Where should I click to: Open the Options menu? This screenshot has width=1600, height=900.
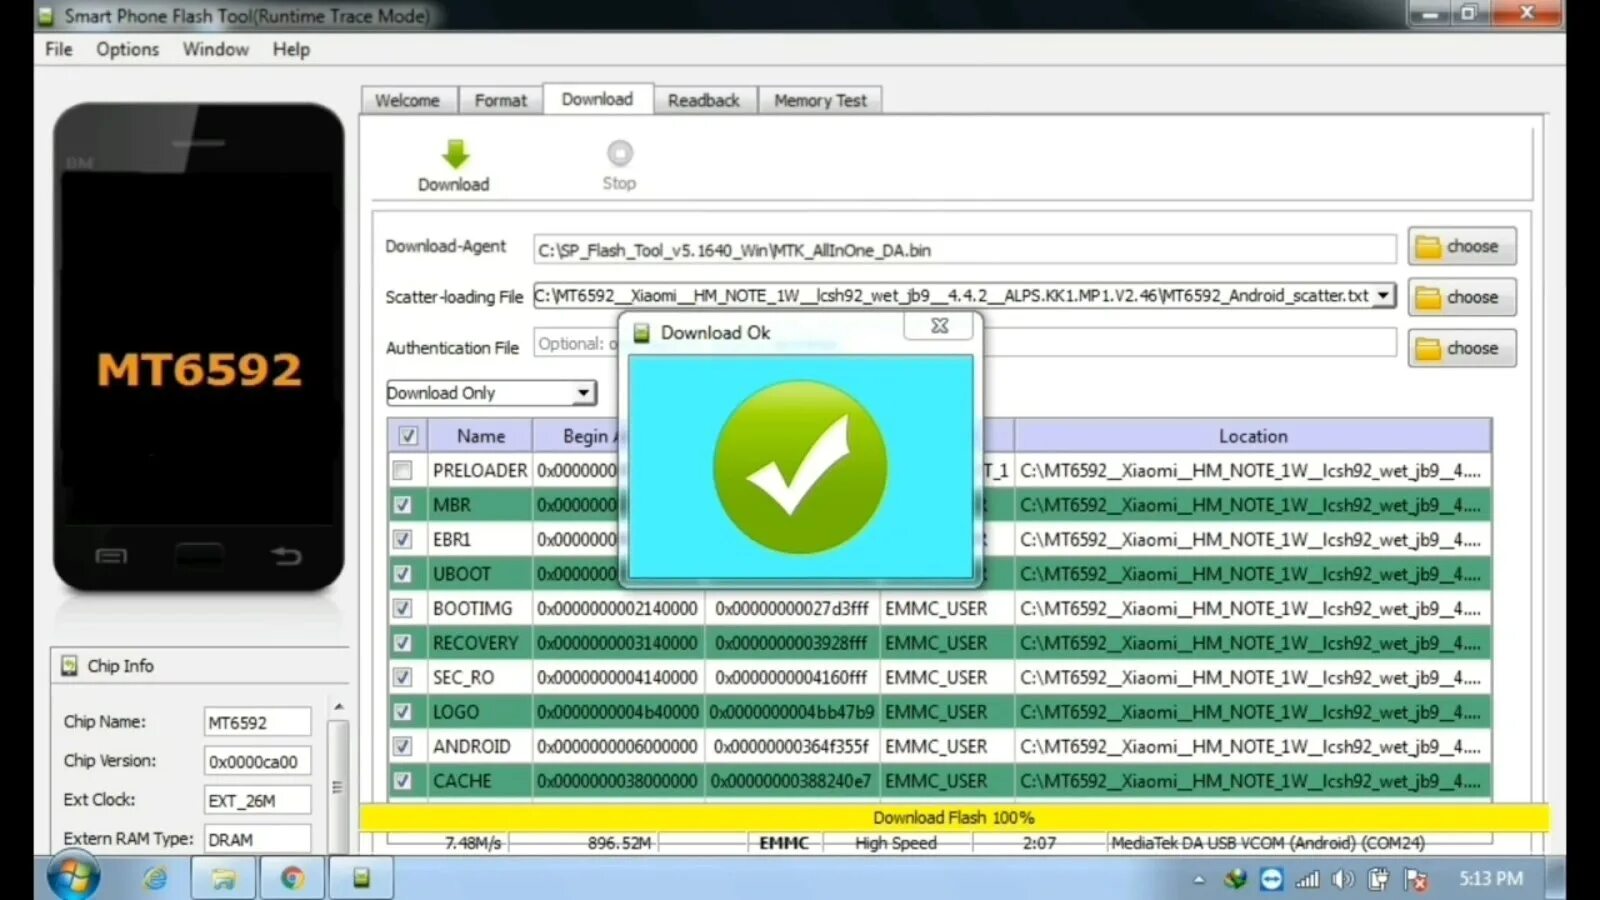click(127, 49)
